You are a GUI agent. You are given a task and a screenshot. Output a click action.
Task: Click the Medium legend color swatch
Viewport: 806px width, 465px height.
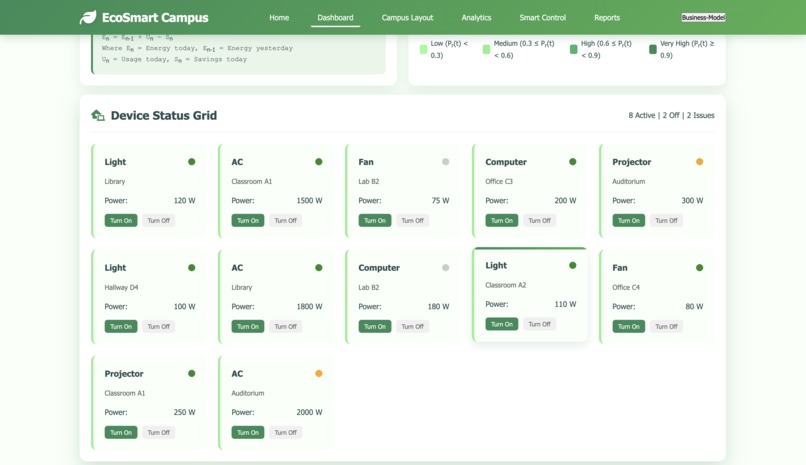click(486, 49)
